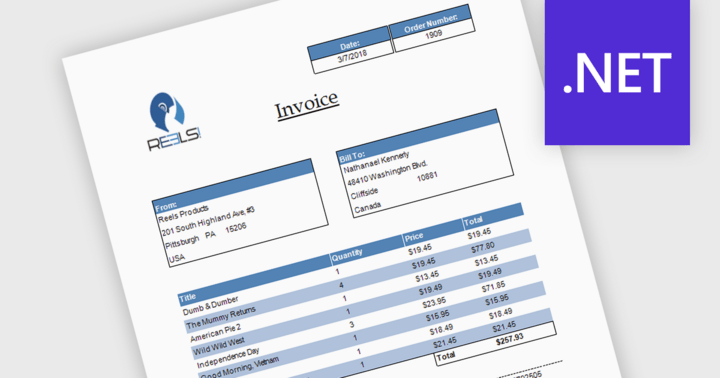
Task: Click the total amount $77.80
Action: [x=483, y=248]
